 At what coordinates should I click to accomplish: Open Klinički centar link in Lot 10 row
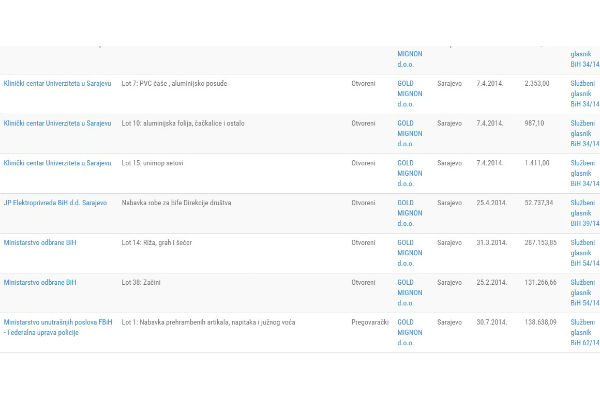[57, 123]
